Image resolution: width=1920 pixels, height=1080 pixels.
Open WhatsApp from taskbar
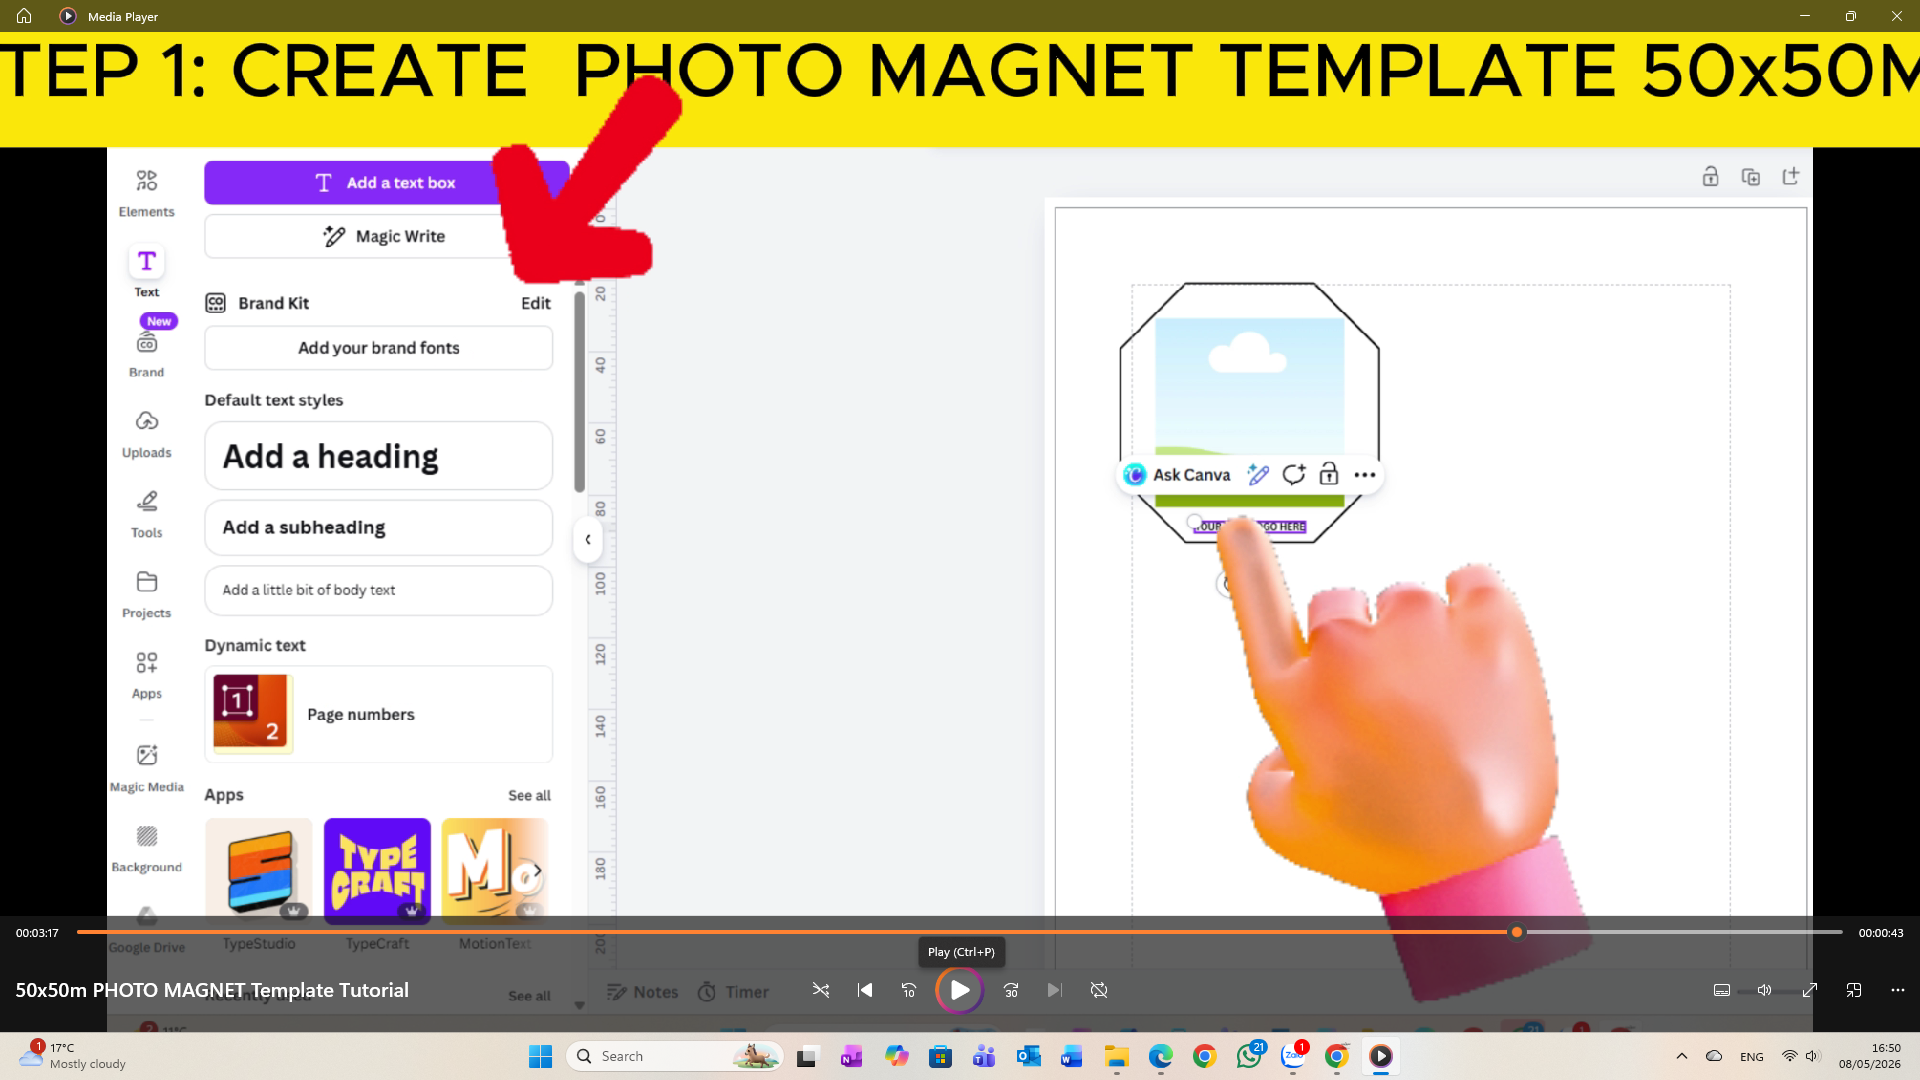coord(1248,1056)
